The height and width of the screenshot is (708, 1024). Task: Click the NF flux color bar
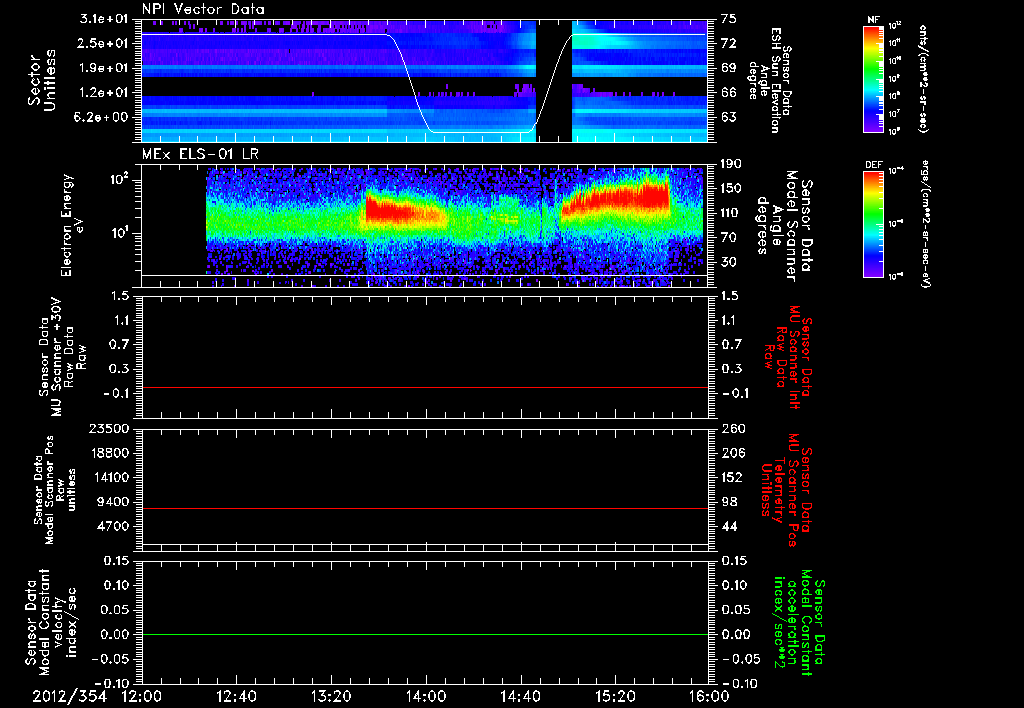coord(873,78)
